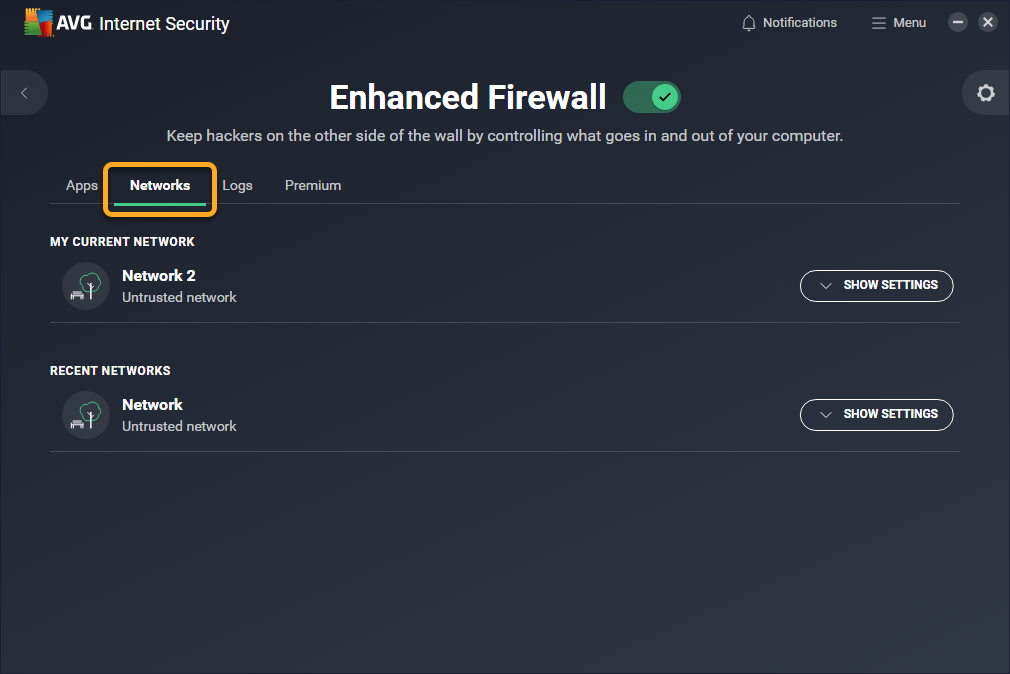Click the Network 2 park icon

86,286
